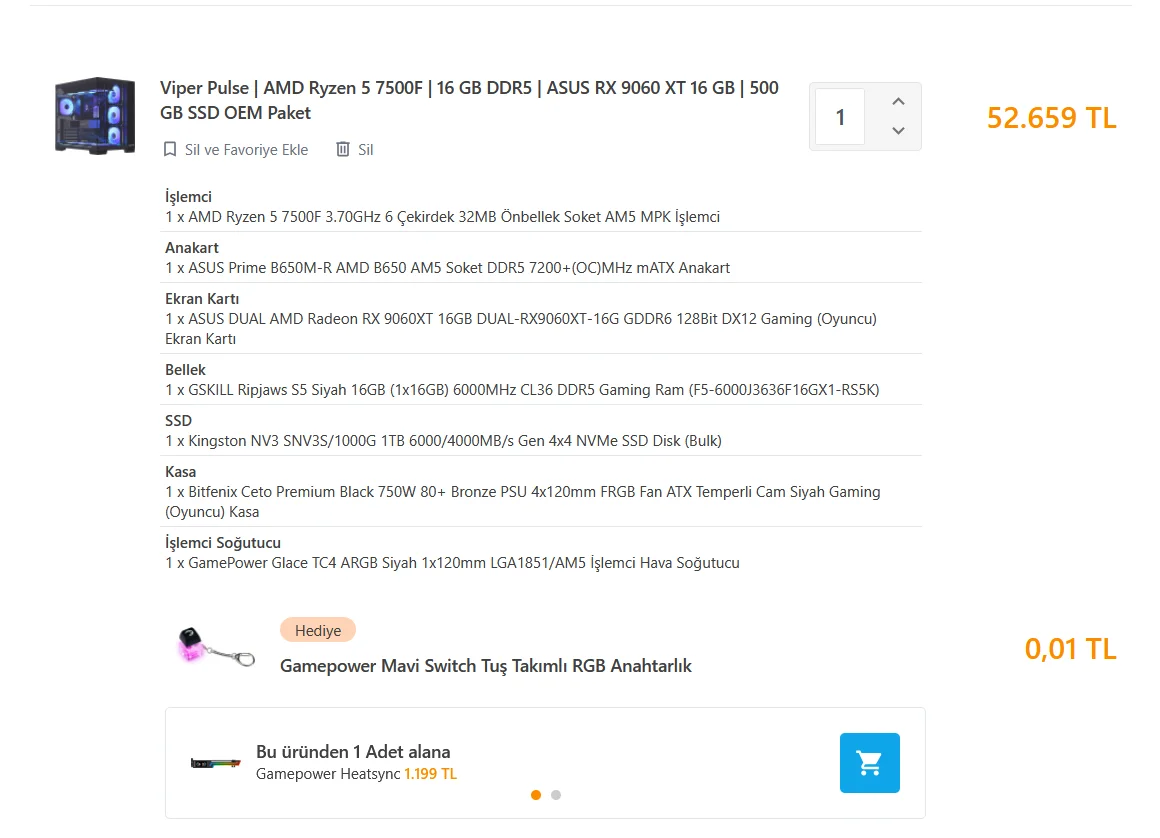Click the 52.659 TL price
The width and height of the screenshot is (1160, 838).
(x=1051, y=118)
